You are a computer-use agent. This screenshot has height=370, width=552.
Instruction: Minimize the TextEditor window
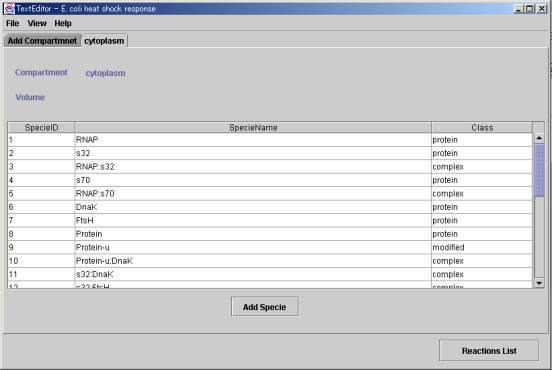518,8
